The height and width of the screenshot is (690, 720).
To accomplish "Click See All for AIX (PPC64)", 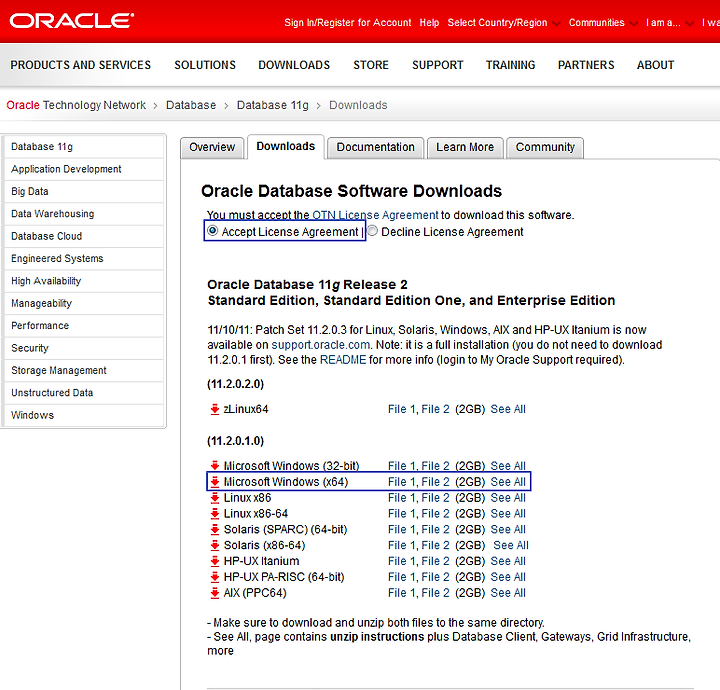I will [x=508, y=593].
